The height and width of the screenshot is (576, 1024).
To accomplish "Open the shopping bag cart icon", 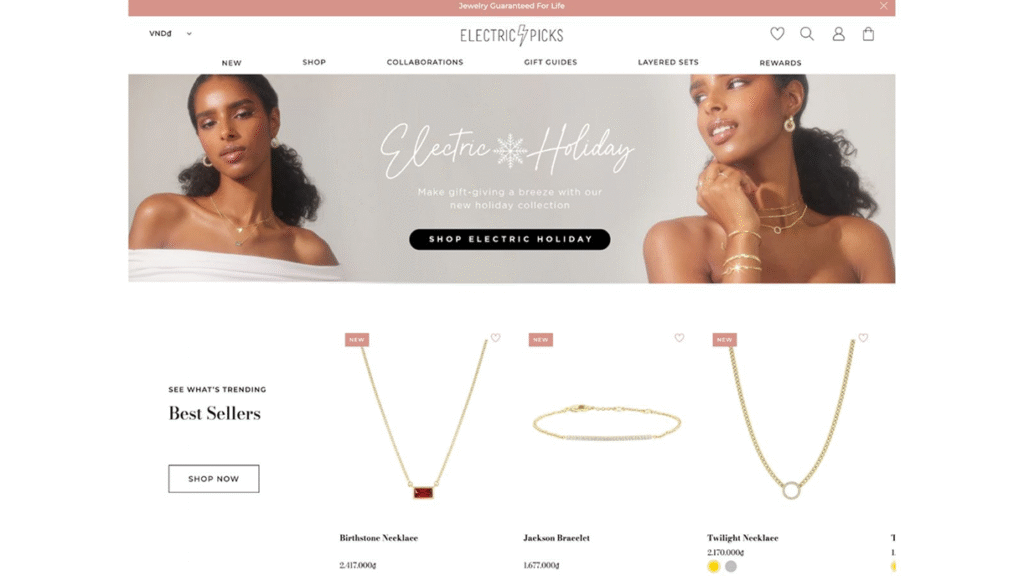I will click(x=868, y=34).
